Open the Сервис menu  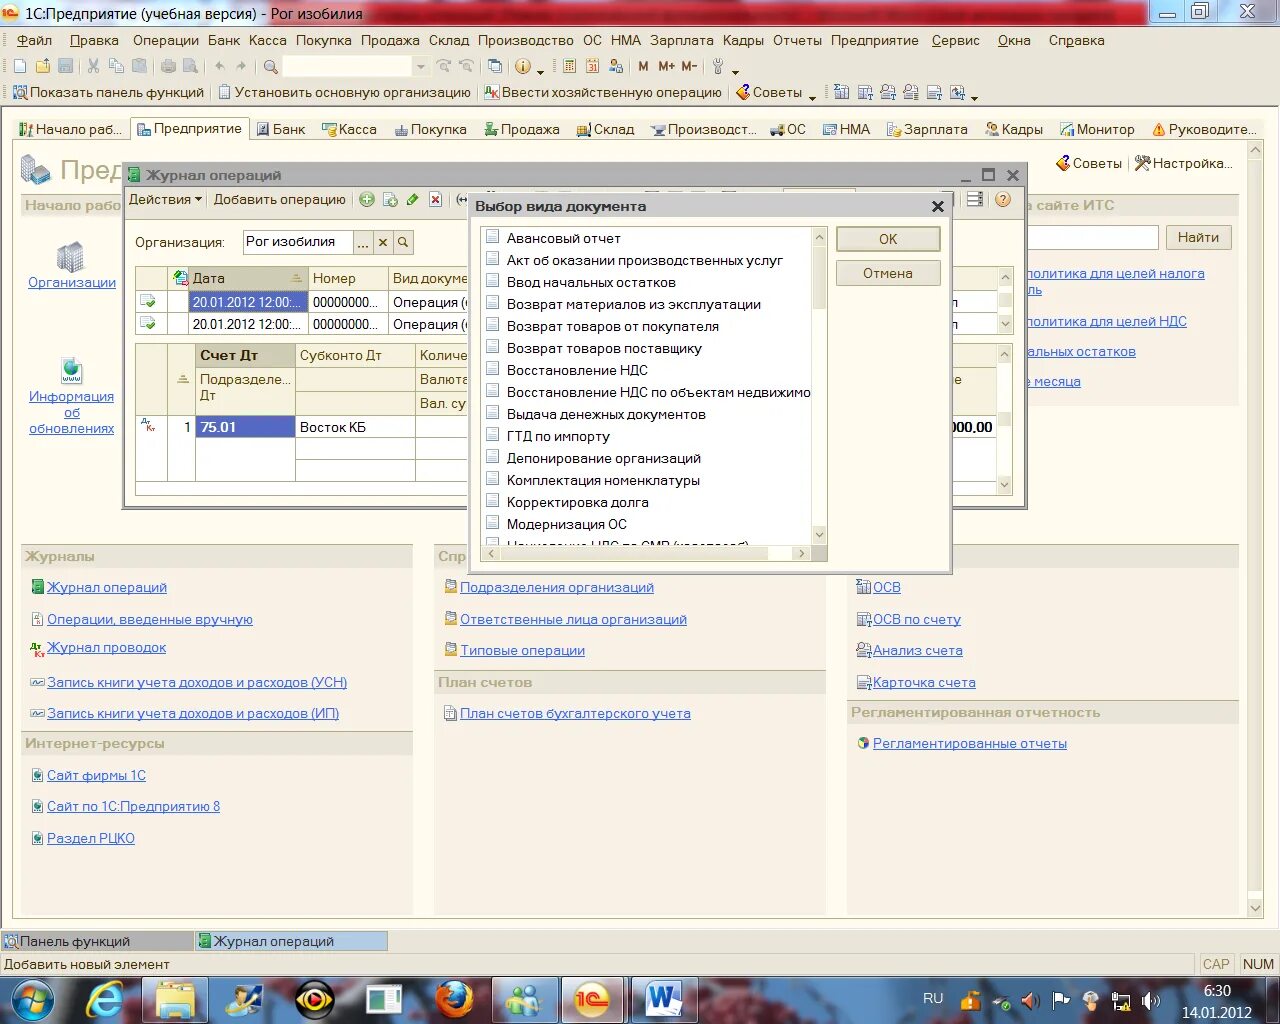(x=956, y=40)
